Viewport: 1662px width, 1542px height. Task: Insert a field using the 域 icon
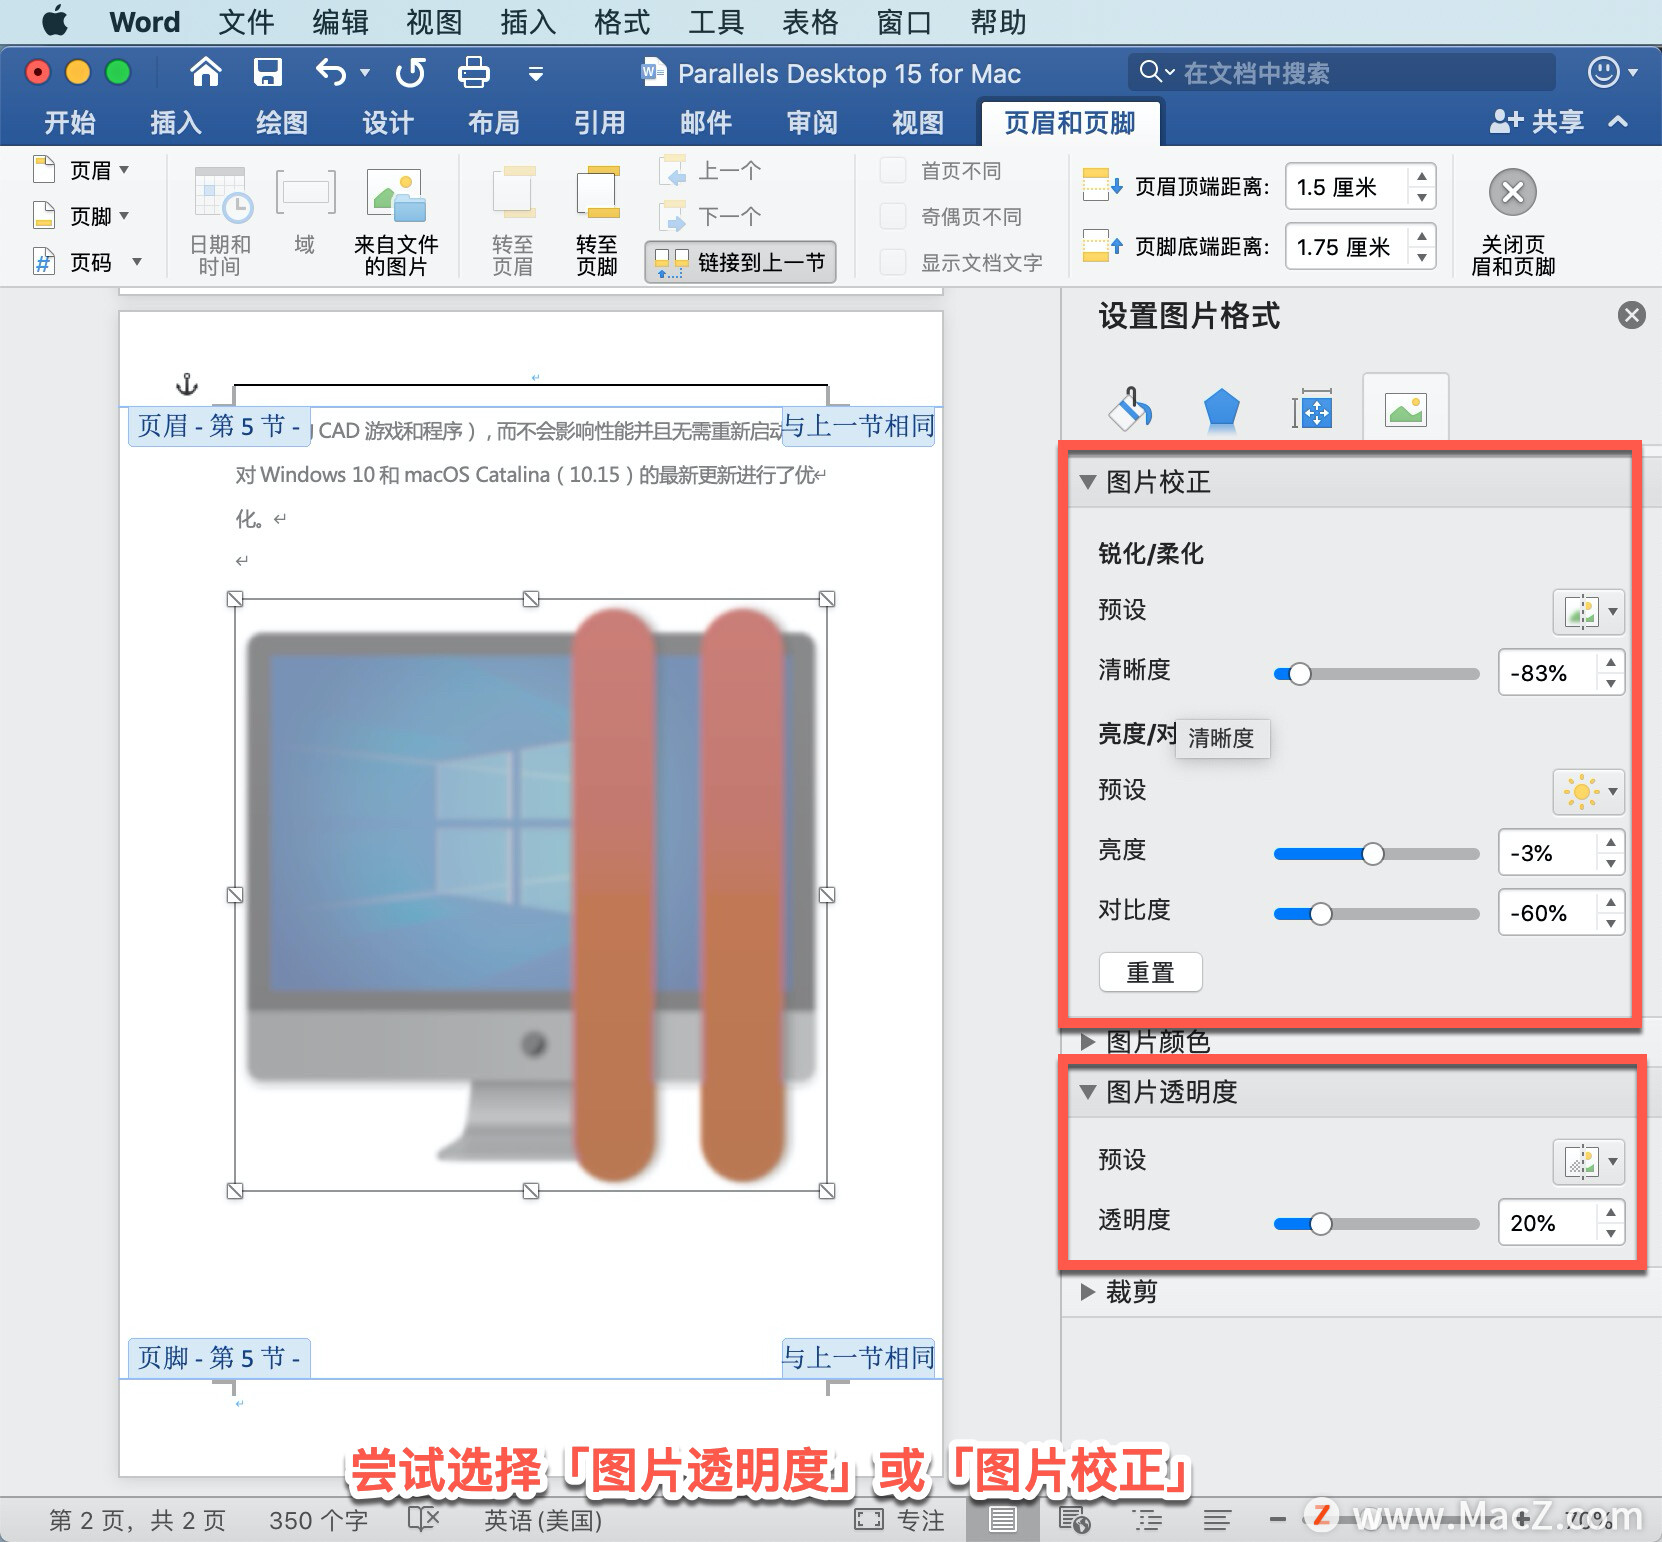click(304, 218)
